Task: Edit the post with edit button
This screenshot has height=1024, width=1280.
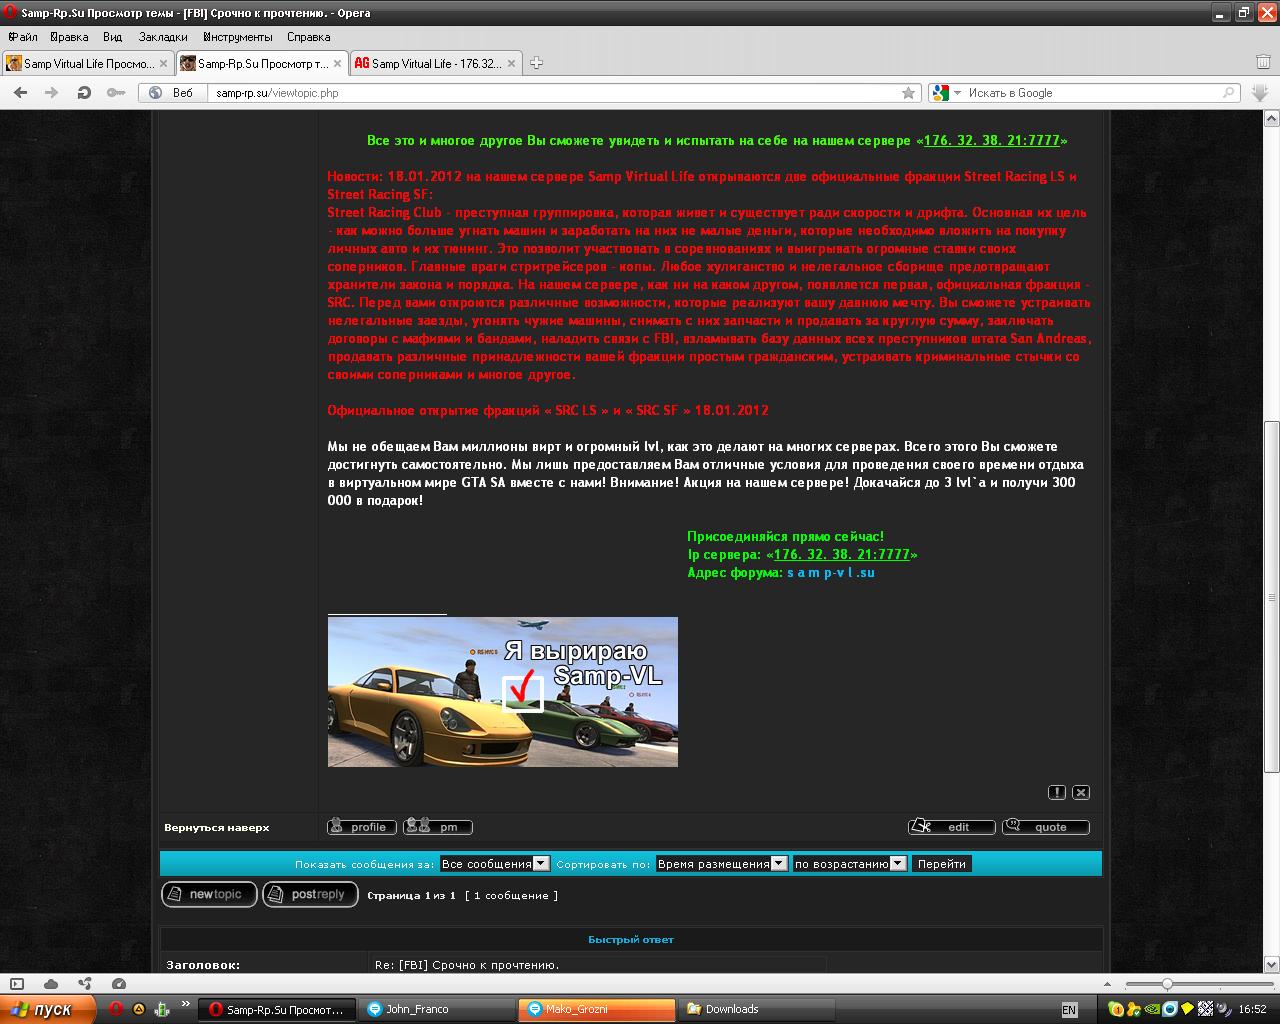Action: coord(952,826)
